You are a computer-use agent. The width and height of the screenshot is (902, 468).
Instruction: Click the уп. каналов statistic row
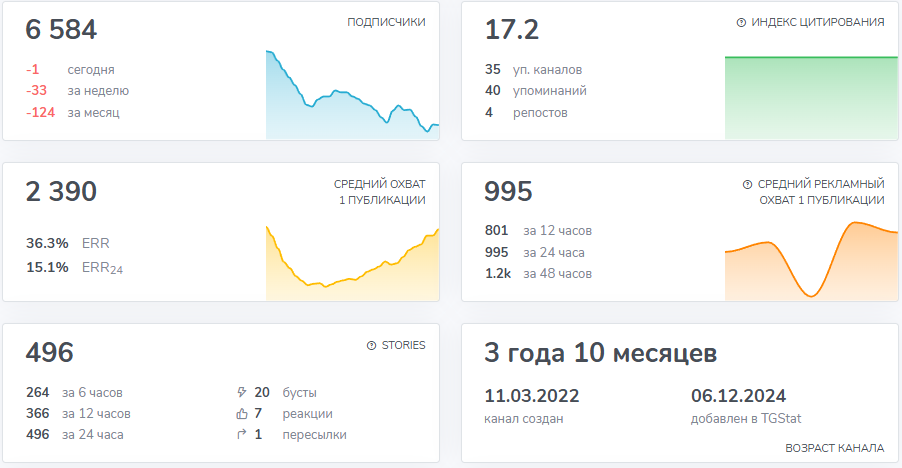click(x=533, y=70)
